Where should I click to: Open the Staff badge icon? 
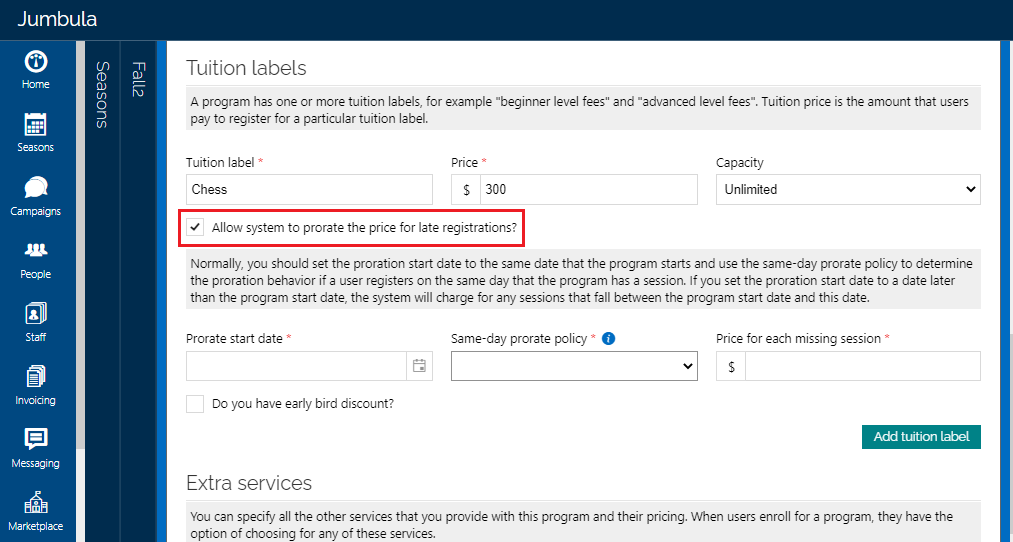(36, 313)
